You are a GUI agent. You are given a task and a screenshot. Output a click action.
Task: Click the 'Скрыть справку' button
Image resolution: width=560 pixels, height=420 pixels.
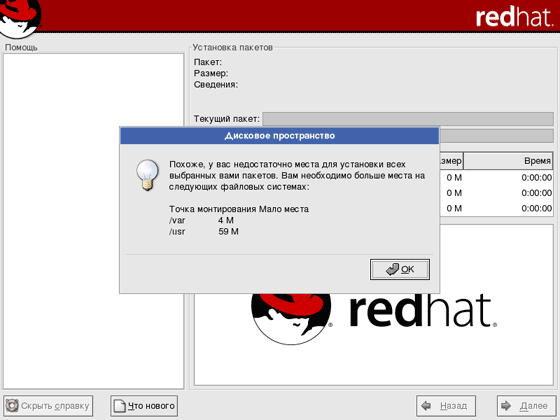tap(48, 406)
